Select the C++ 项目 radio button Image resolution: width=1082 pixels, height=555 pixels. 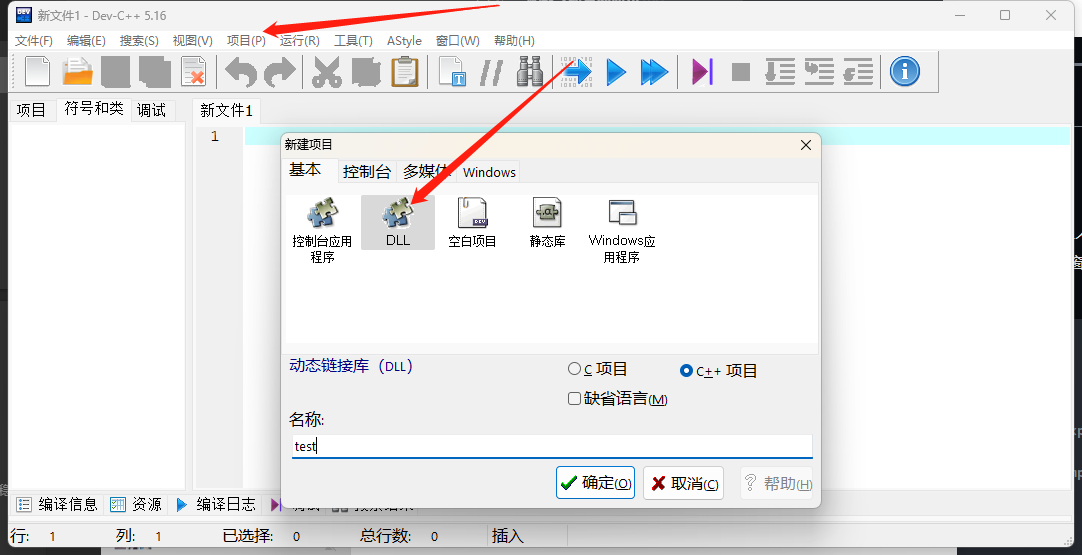(x=686, y=371)
